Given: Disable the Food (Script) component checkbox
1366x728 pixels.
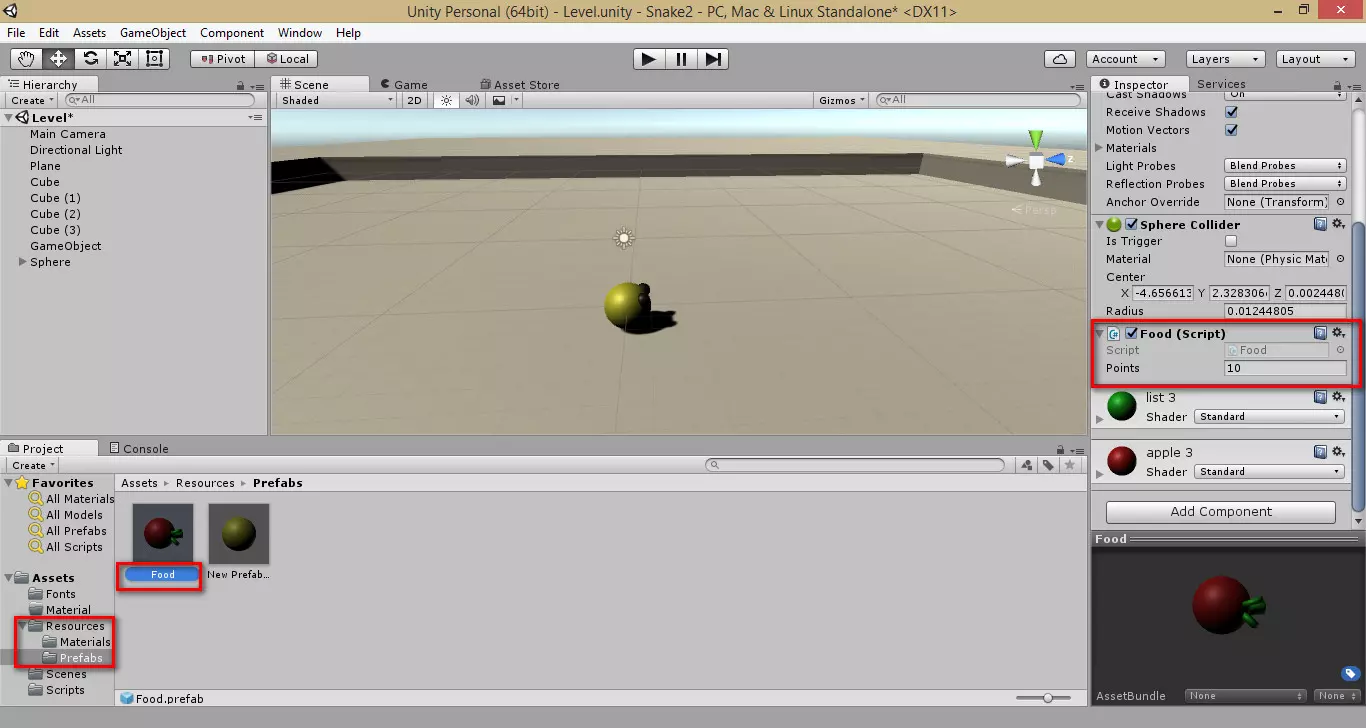Looking at the screenshot, I should pyautogui.click(x=1132, y=334).
